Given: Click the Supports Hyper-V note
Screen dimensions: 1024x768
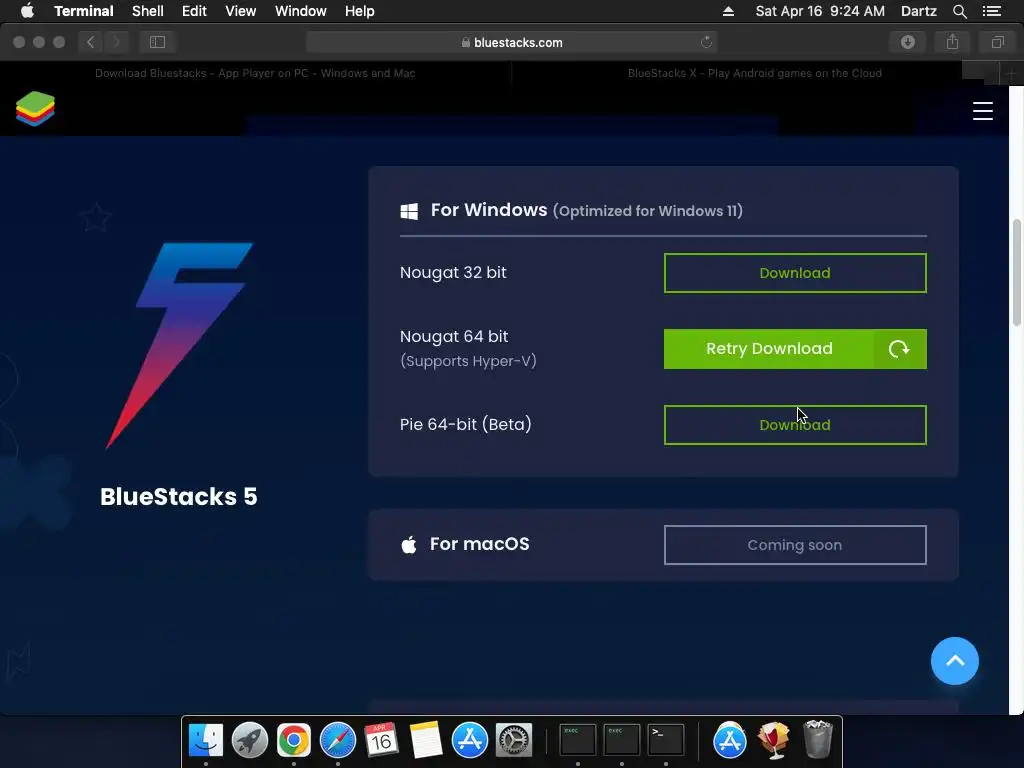Looking at the screenshot, I should tap(468, 361).
